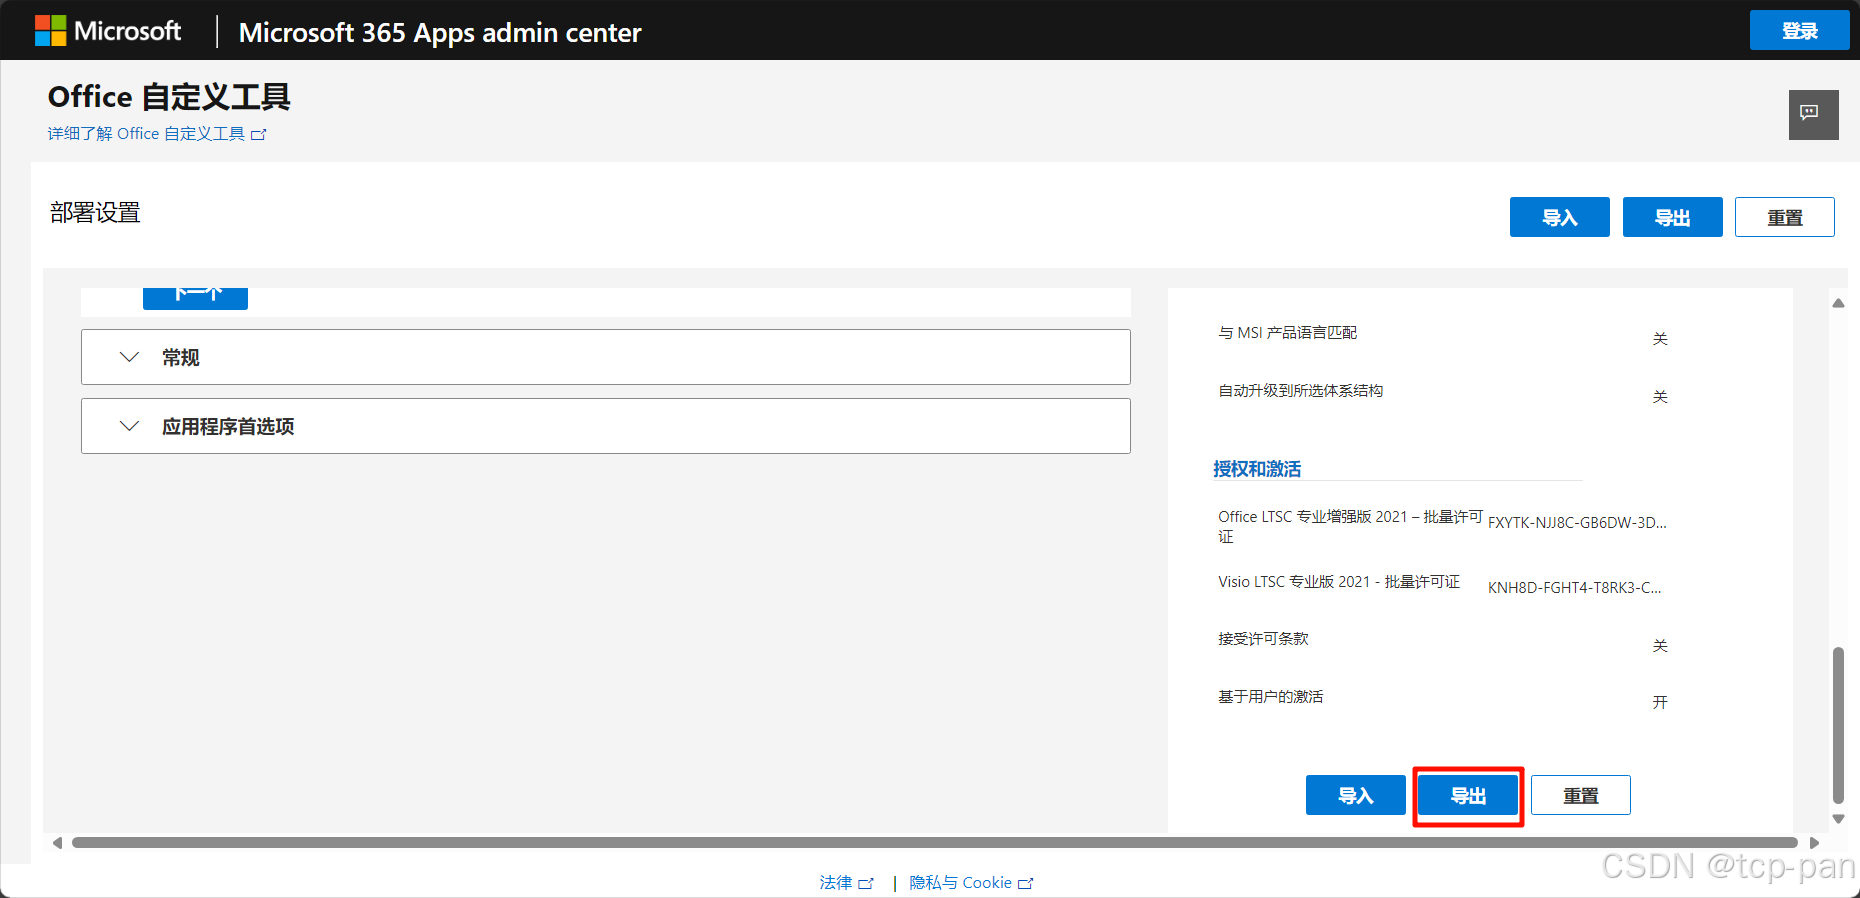Screen dimensions: 1860x898
Task: Click the Visio key KNH8D-FGHT4 value
Action: click(1575, 587)
